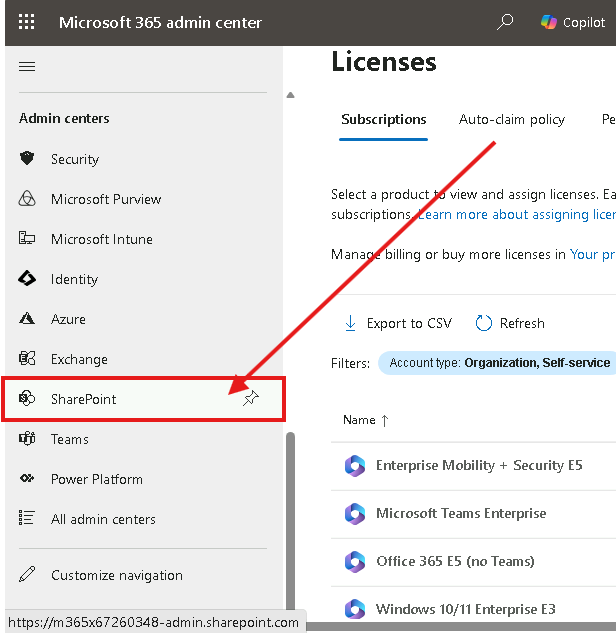Switch to the Subscriptions tab
This screenshot has width=616, height=633.
(383, 119)
